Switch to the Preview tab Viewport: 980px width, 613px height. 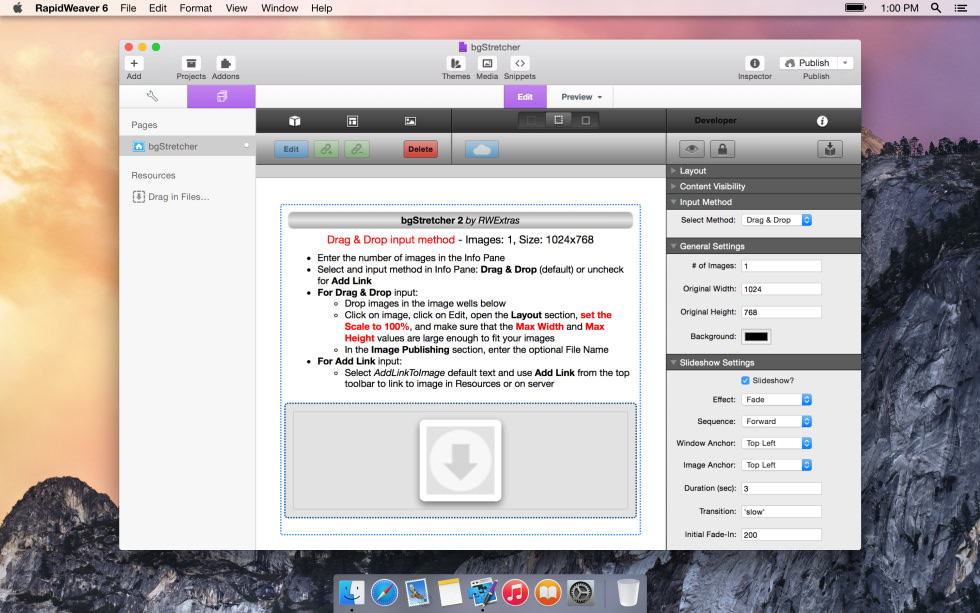581,97
